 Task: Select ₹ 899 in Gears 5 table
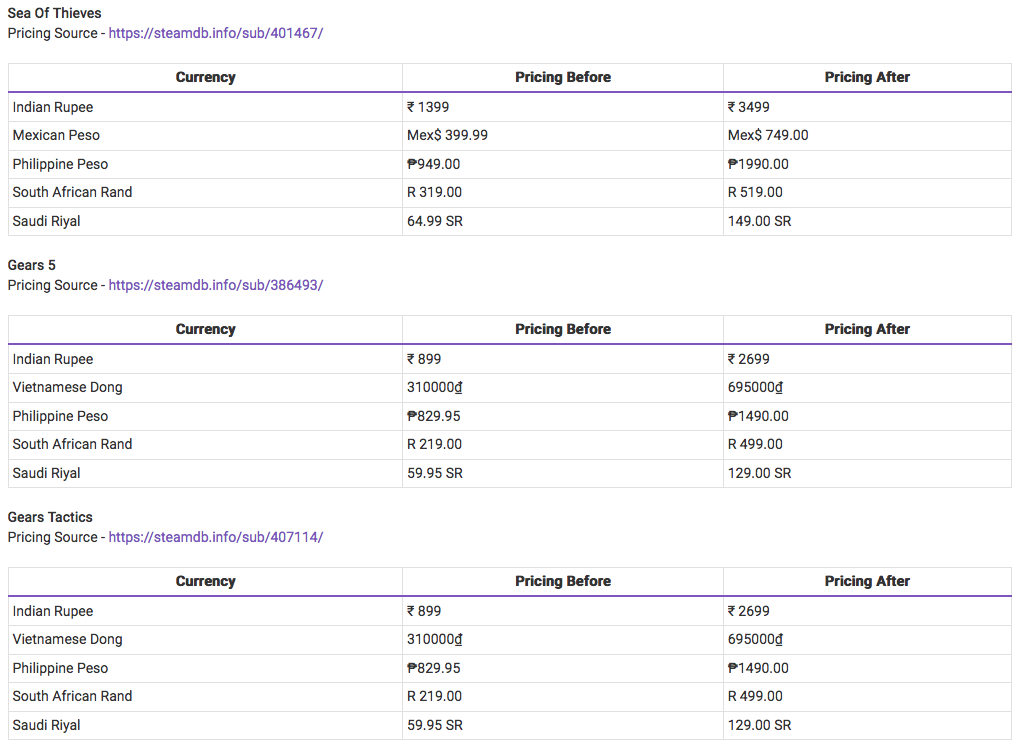(424, 359)
